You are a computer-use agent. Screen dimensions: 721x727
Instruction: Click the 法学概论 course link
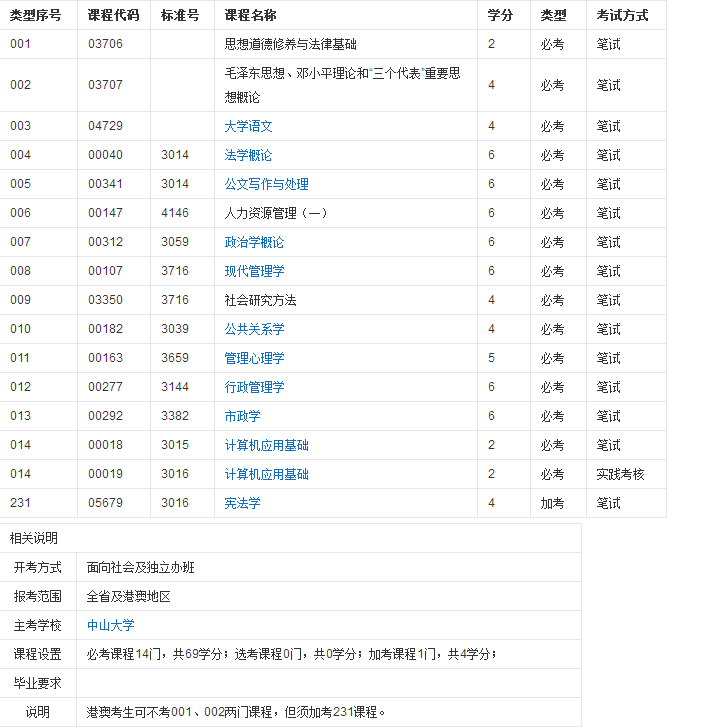pos(248,155)
